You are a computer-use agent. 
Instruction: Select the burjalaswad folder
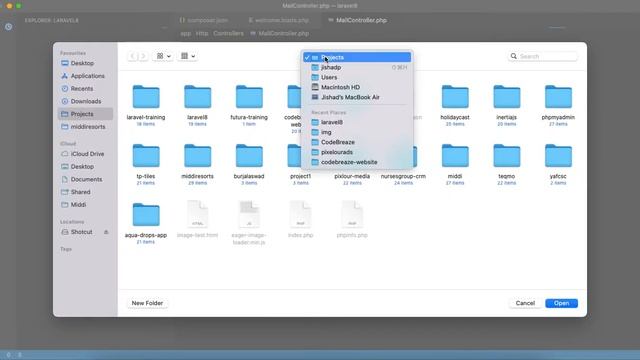coord(249,156)
